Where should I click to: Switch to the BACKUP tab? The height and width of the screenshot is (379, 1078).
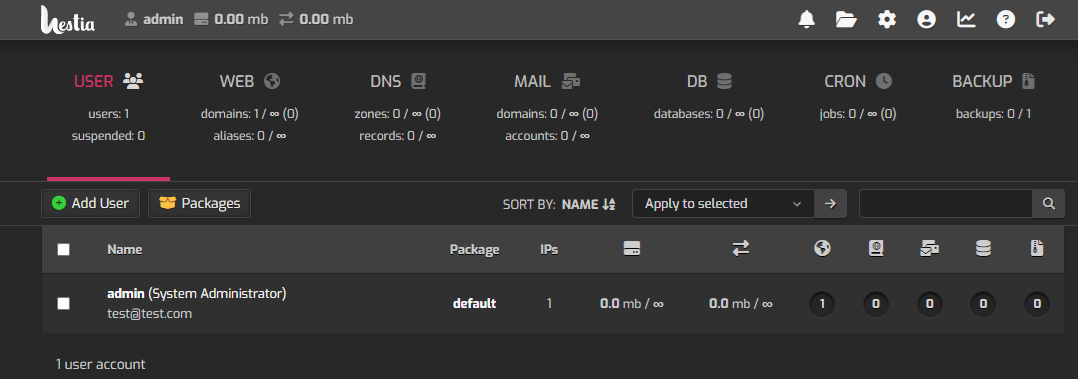coord(993,96)
